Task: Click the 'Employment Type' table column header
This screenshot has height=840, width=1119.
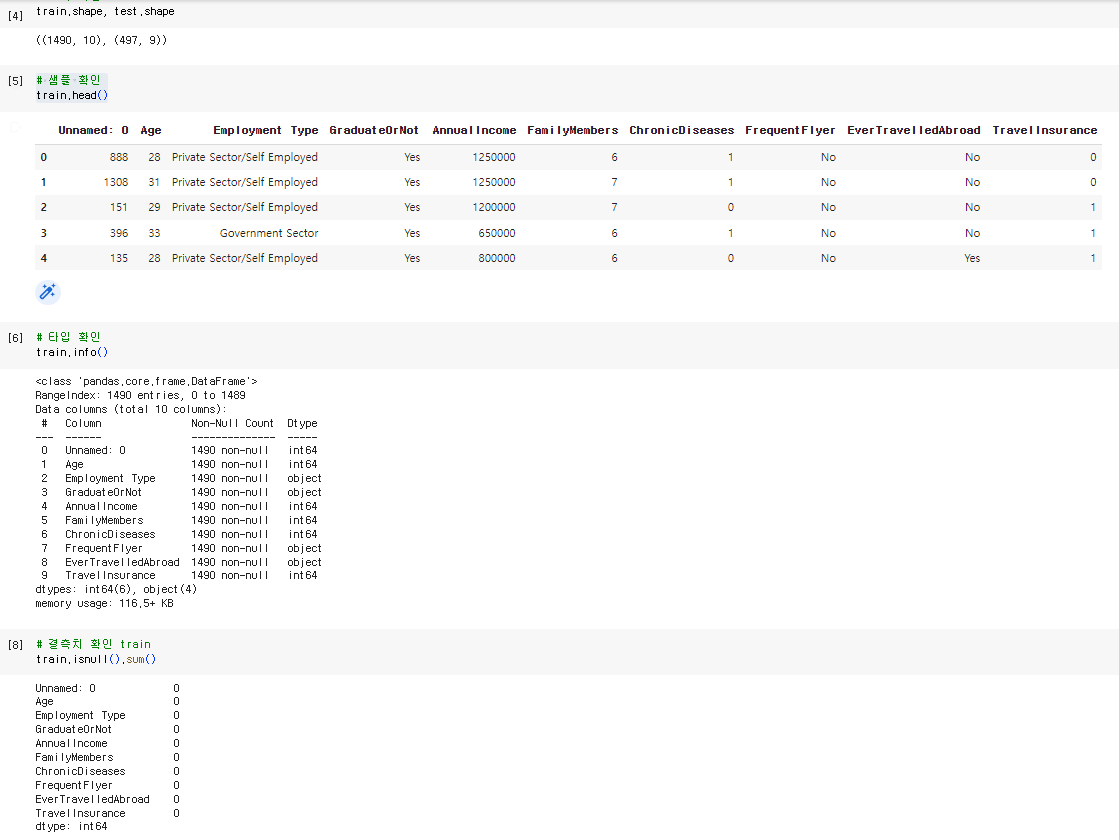Action: click(265, 130)
